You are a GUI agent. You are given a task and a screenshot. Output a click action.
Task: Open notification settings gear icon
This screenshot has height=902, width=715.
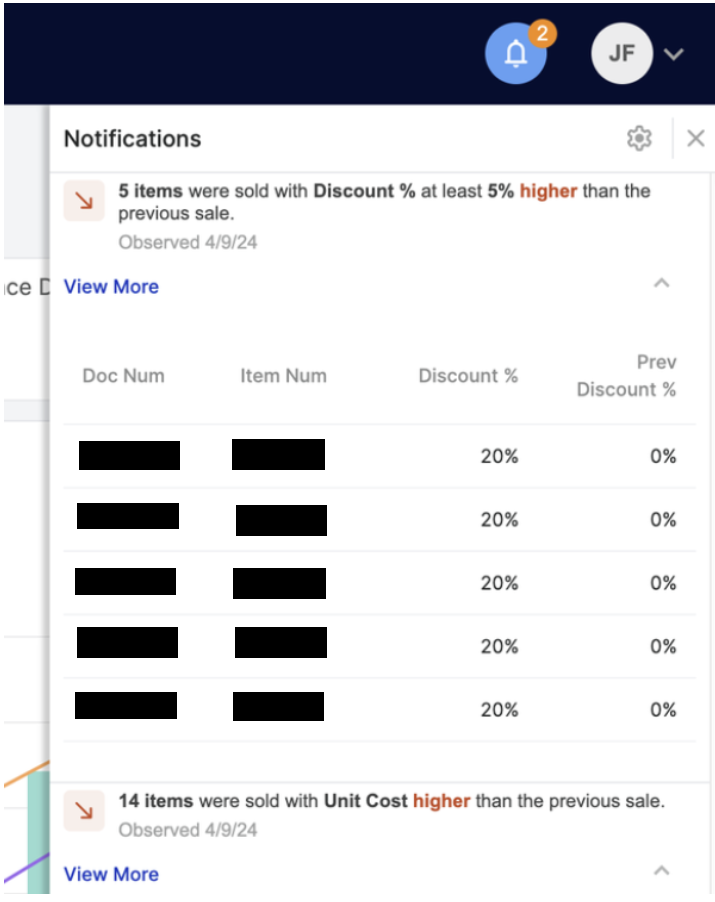[639, 139]
